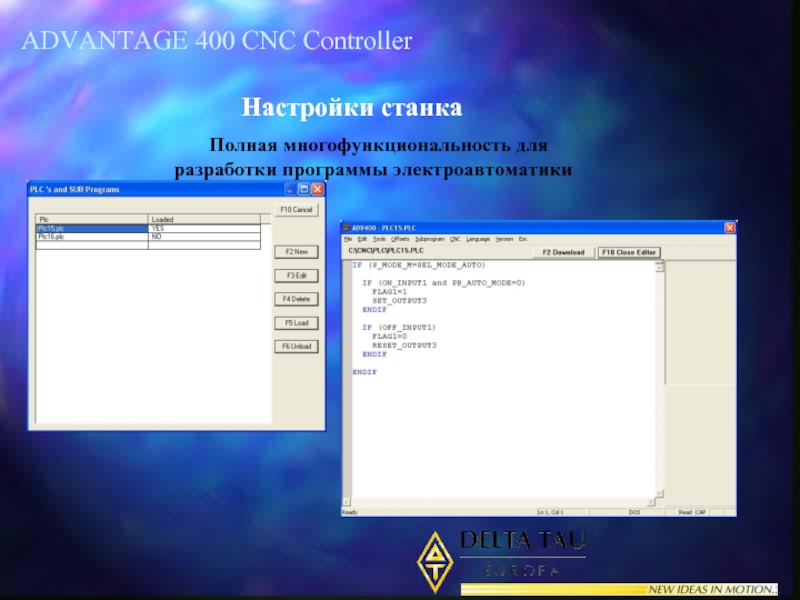Image resolution: width=800 pixels, height=600 pixels.
Task: Click the editor vertical scrollbar up arrow
Action: pyautogui.click(x=659, y=266)
